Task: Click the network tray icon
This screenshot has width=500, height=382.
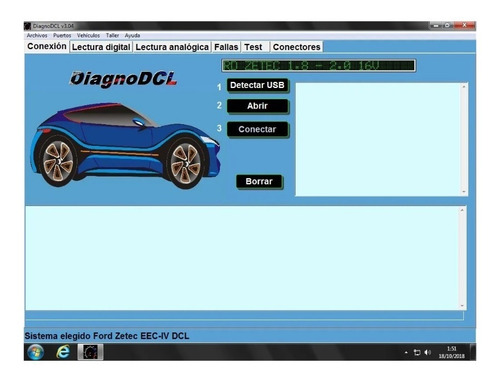Action: (x=417, y=352)
